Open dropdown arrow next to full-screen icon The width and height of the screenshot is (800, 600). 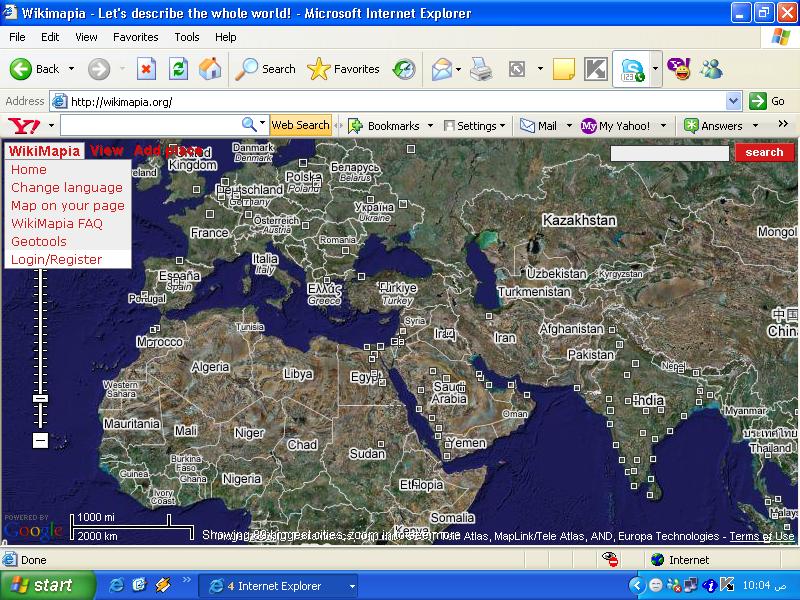[x=540, y=69]
